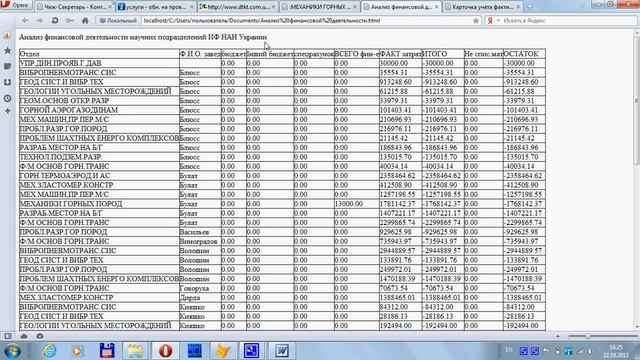
Task: Go back with the browser Back arrow
Action: click(25, 20)
